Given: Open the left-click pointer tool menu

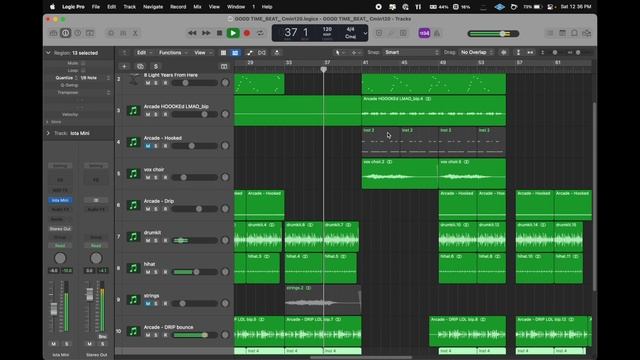Looking at the screenshot, I should (339, 53).
